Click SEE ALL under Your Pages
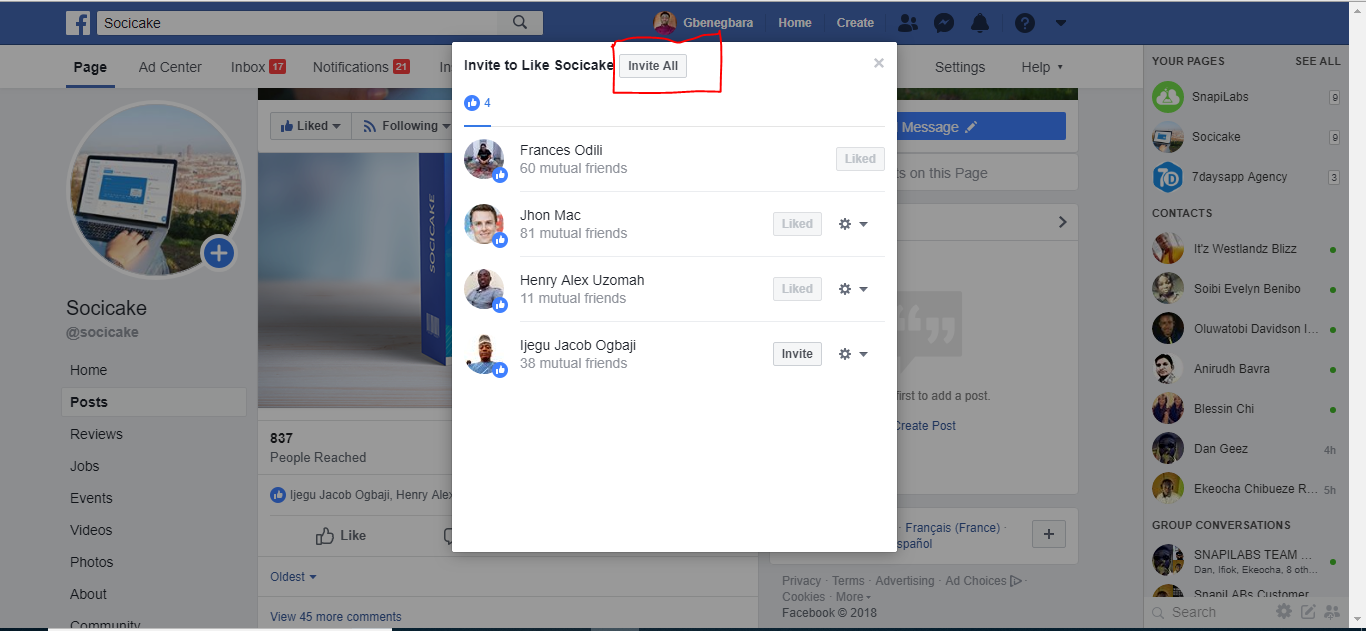 coord(1318,61)
